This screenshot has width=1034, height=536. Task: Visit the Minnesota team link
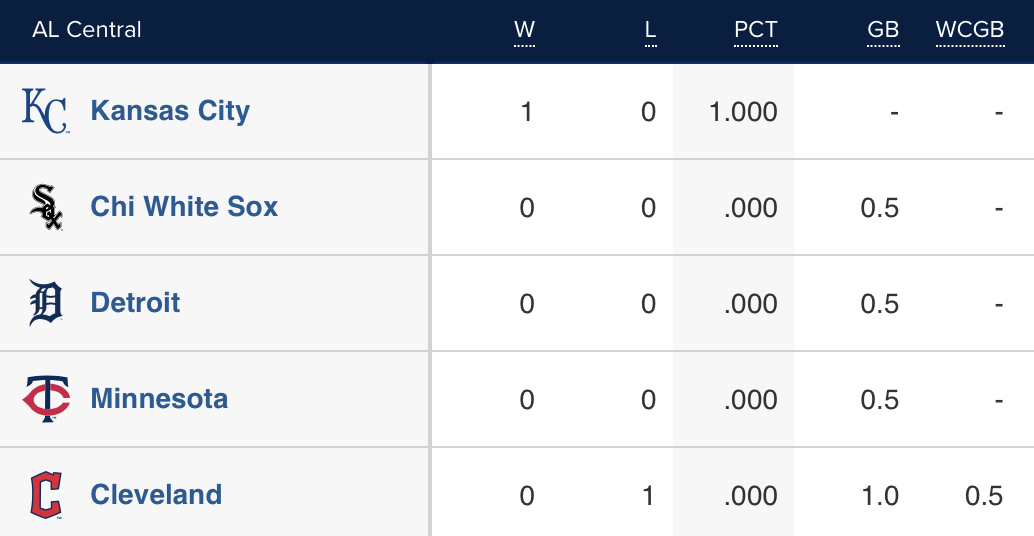point(159,399)
